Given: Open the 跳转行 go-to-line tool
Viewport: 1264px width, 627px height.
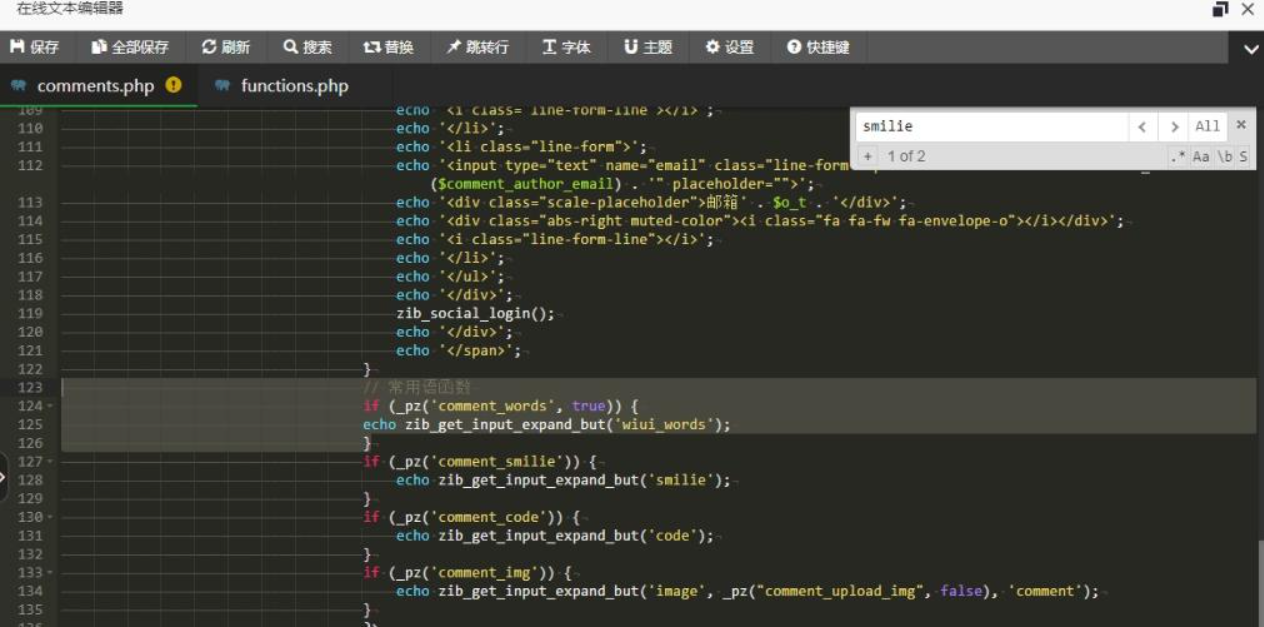Looking at the screenshot, I should click(453, 47).
